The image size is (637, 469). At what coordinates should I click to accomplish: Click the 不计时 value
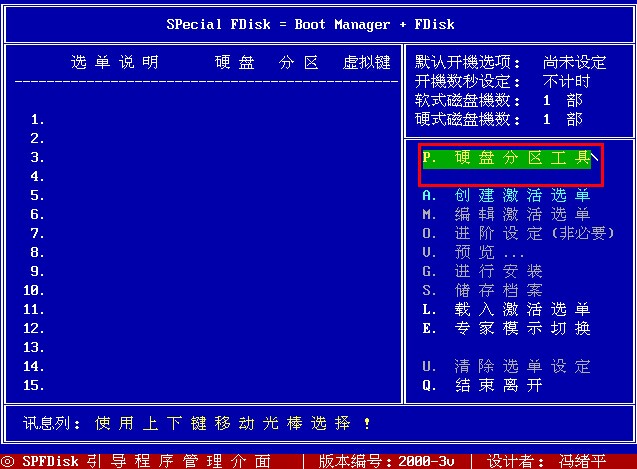click(x=566, y=81)
